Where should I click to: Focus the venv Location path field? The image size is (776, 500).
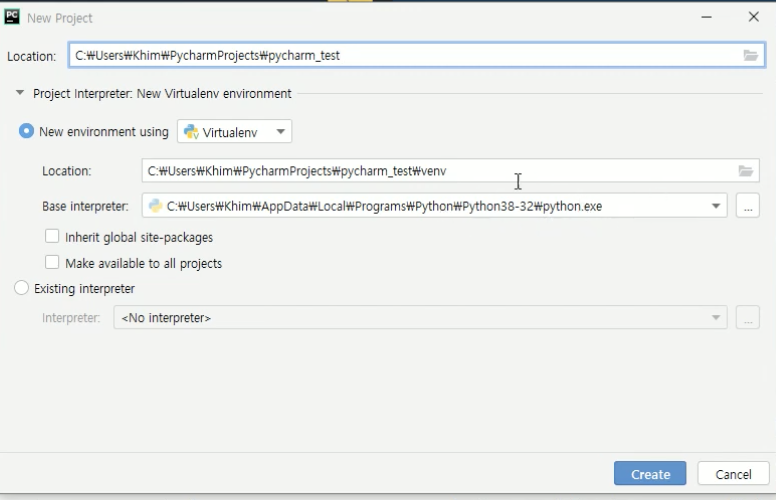click(x=450, y=171)
